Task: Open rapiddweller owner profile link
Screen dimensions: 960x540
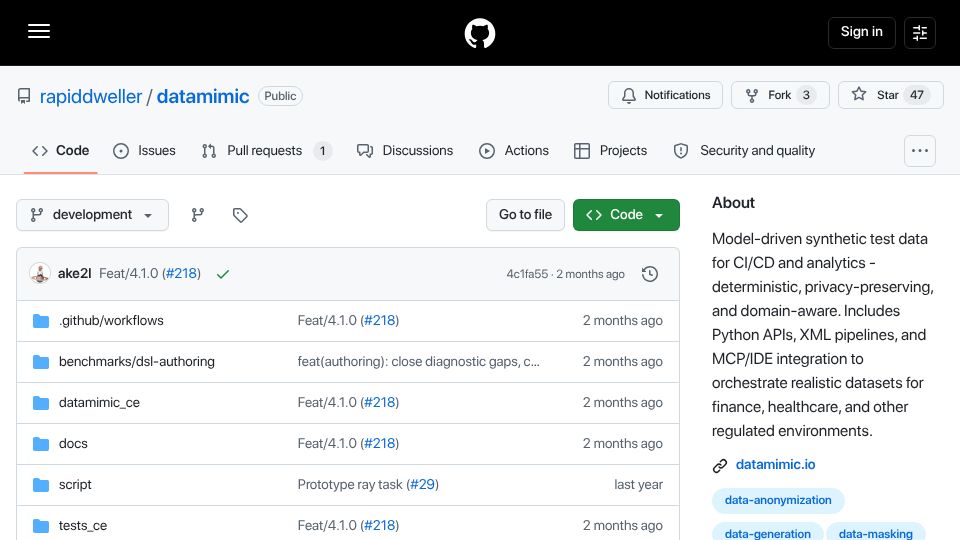Action: point(91,96)
